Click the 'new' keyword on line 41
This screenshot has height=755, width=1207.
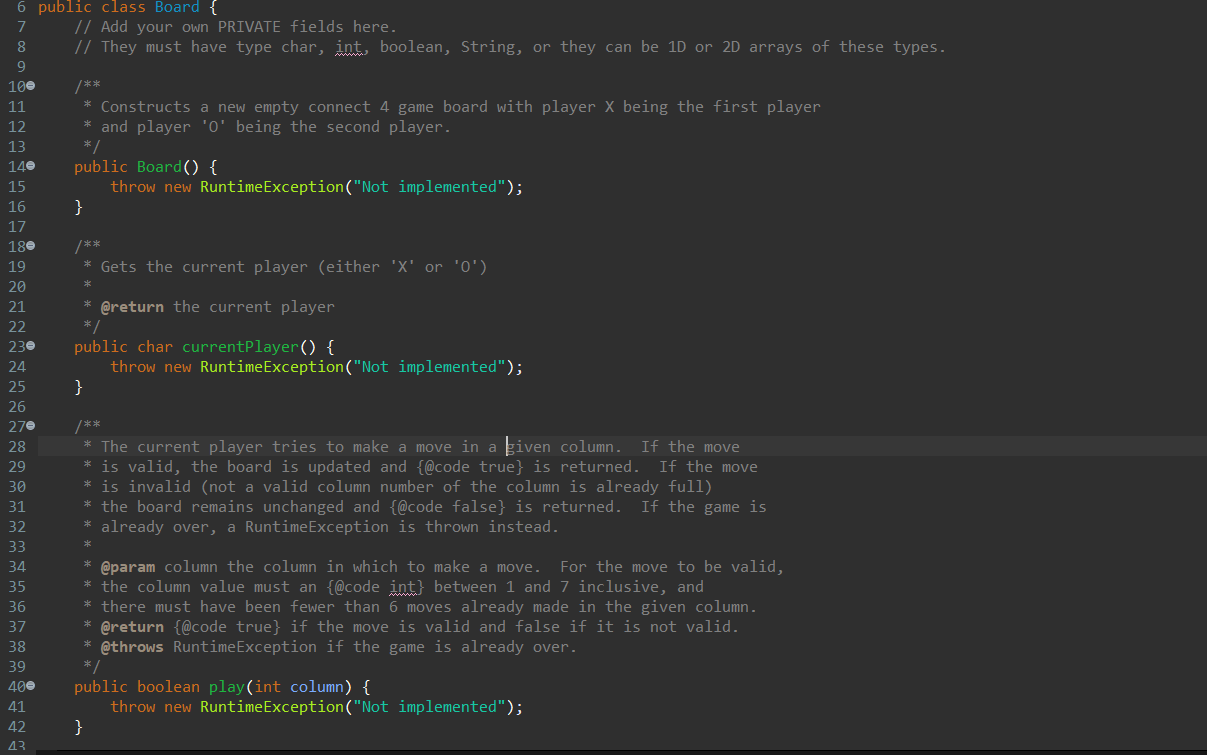pos(177,707)
